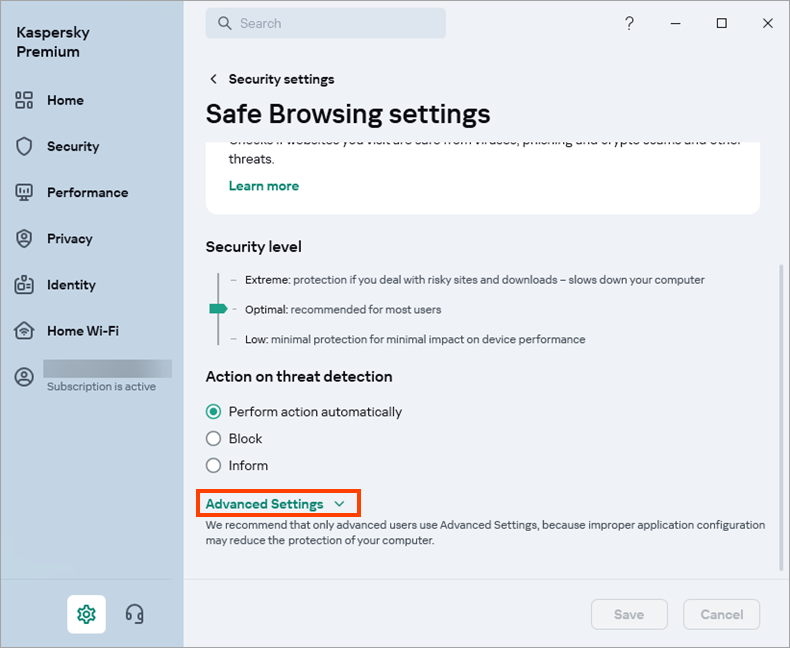Select the Inform radio button
The height and width of the screenshot is (648, 790).
tap(213, 466)
